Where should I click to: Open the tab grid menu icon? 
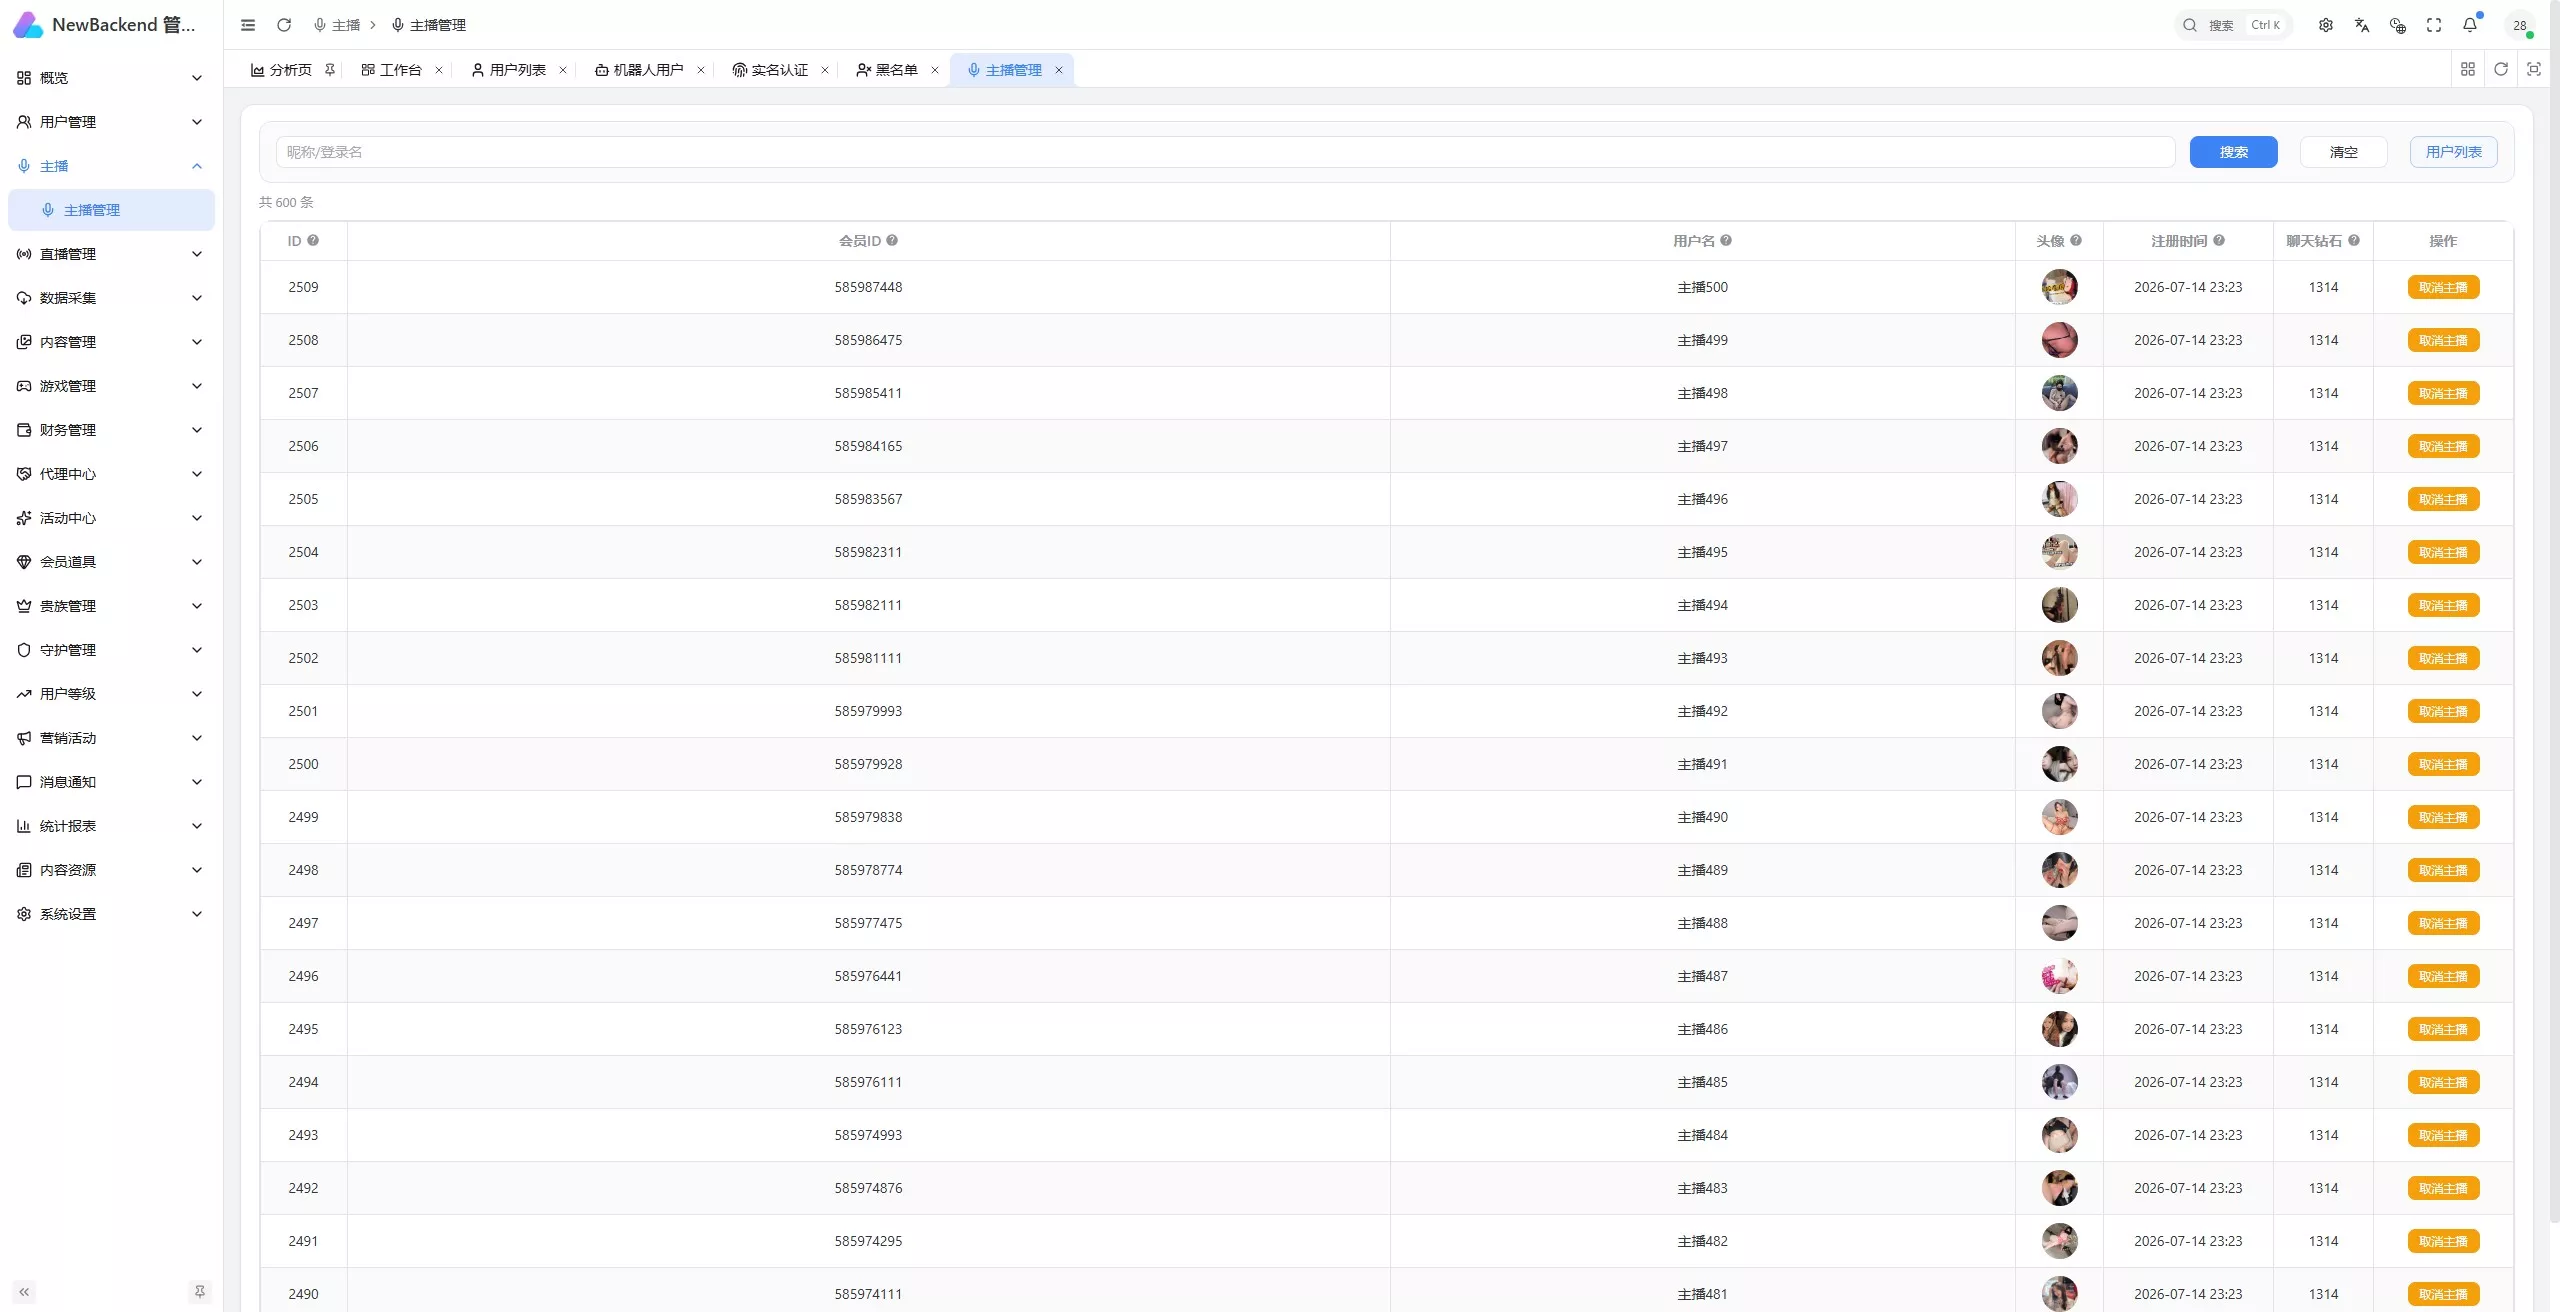pos(2468,69)
